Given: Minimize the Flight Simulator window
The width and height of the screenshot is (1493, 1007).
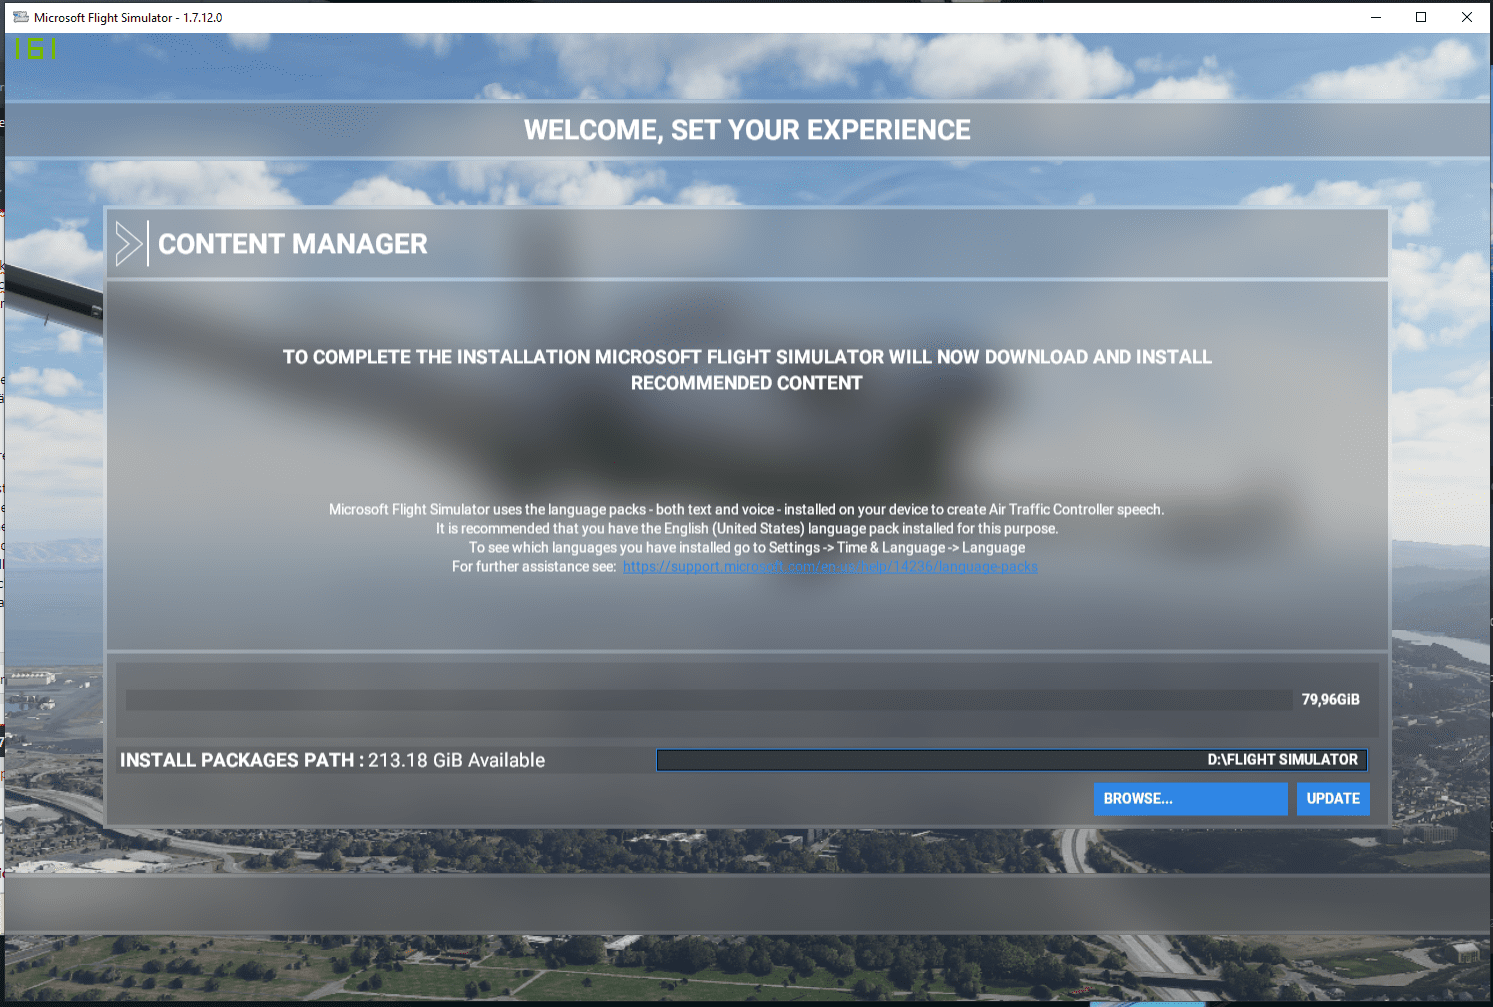Looking at the screenshot, I should pos(1376,17).
